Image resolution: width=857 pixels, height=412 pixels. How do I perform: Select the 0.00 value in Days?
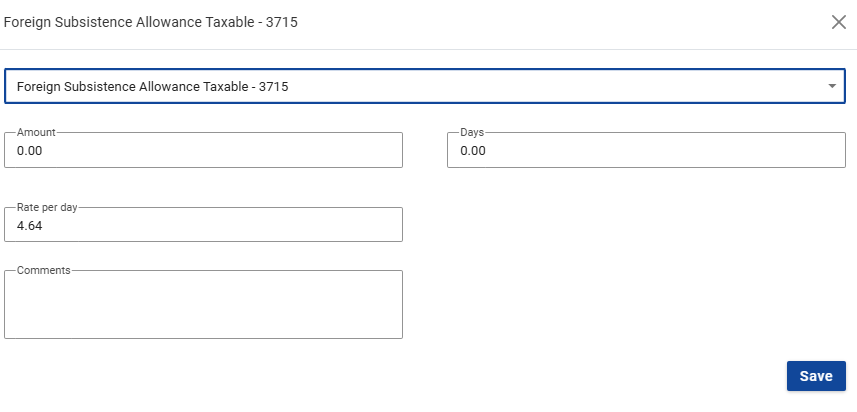pos(473,151)
